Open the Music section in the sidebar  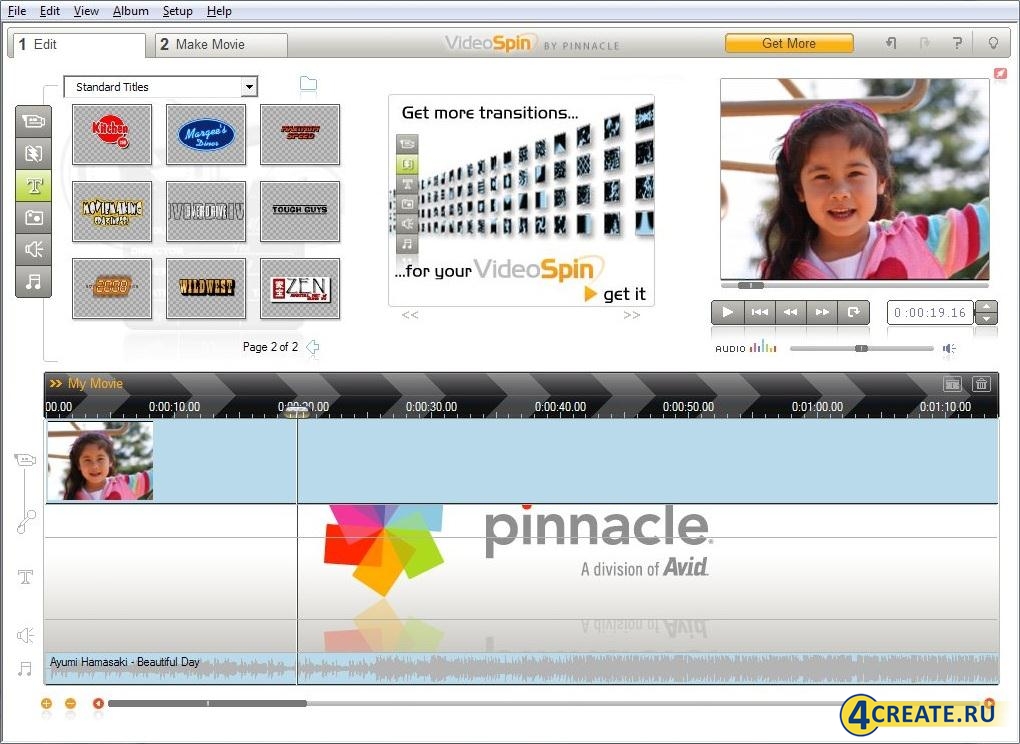click(x=33, y=281)
